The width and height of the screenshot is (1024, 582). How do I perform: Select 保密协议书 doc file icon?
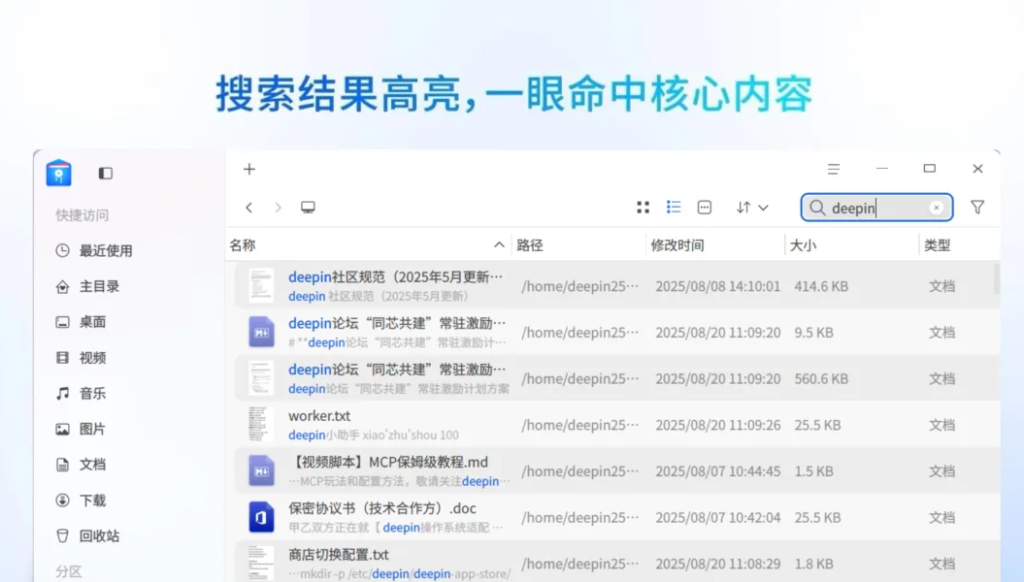[x=261, y=517]
